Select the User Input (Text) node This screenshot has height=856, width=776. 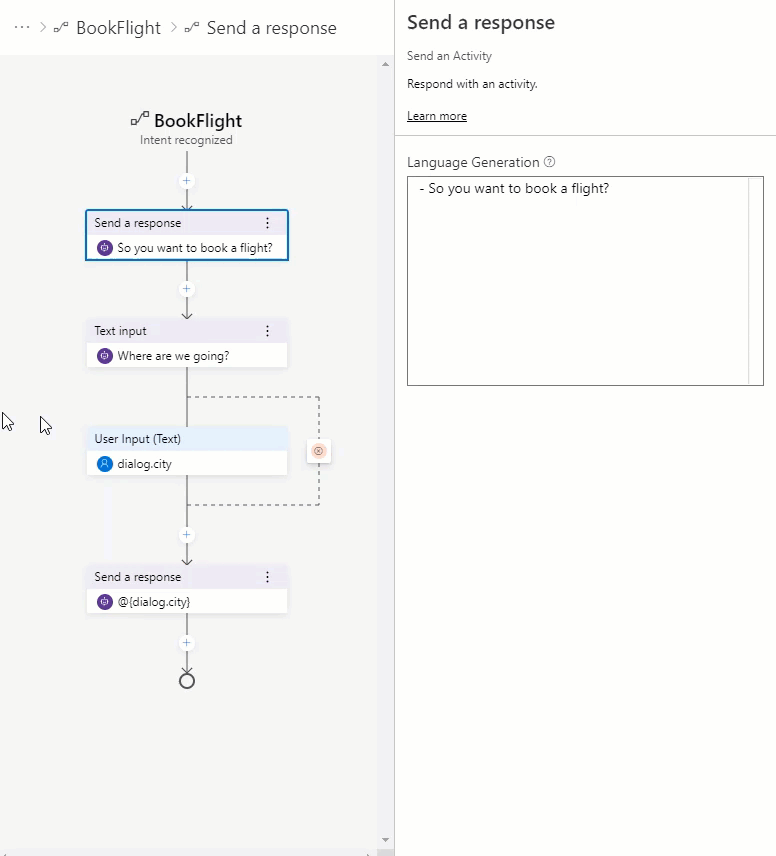187,439
